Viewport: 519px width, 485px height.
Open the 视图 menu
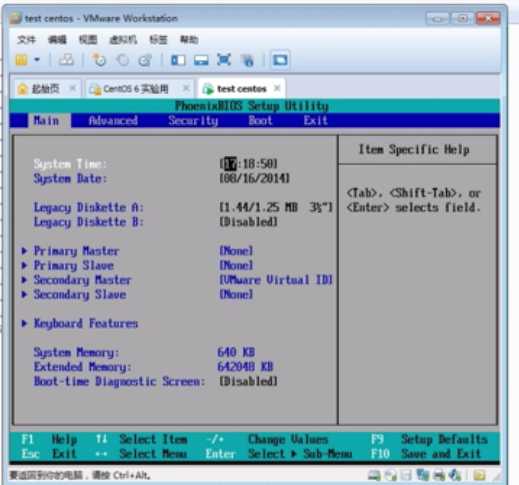[88, 40]
